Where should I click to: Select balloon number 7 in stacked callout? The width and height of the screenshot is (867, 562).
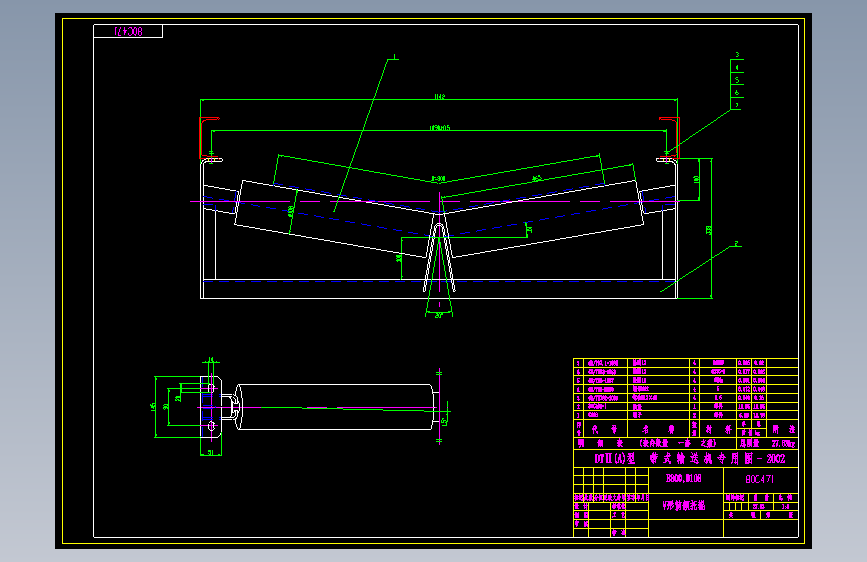737,104
